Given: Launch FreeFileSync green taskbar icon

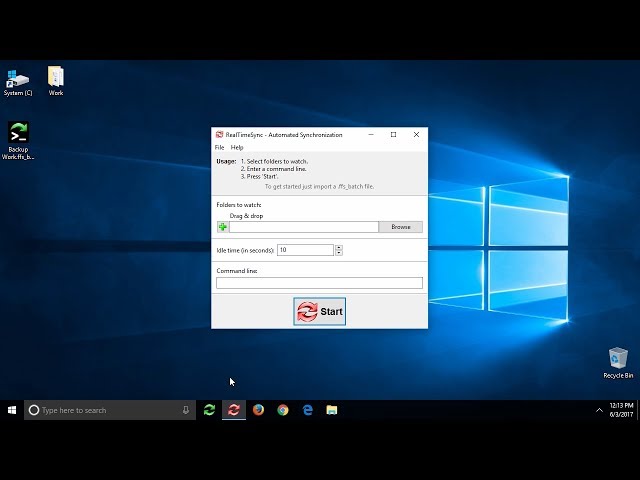Looking at the screenshot, I should [x=209, y=410].
